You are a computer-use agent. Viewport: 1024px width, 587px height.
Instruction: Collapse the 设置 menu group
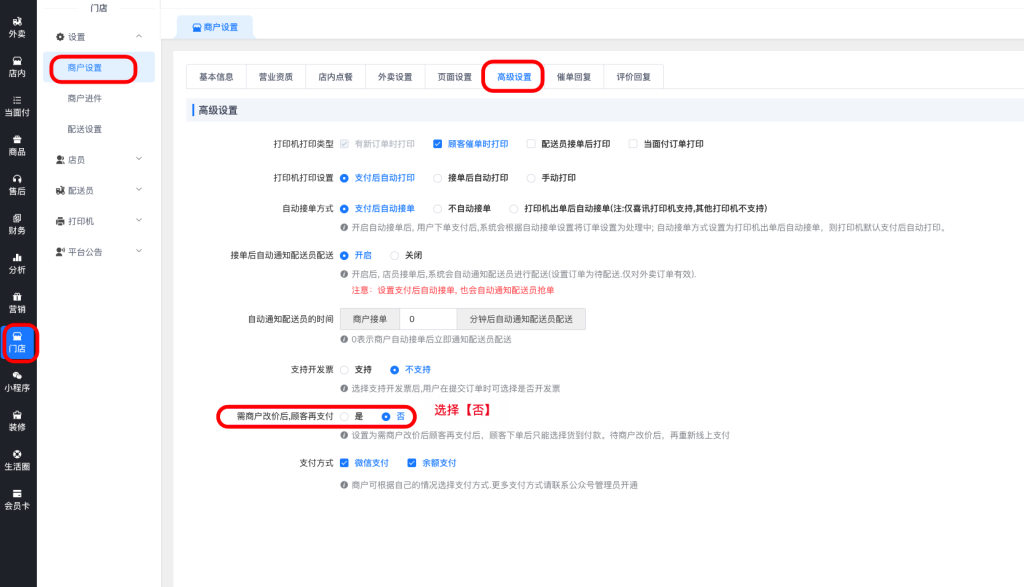click(x=98, y=37)
